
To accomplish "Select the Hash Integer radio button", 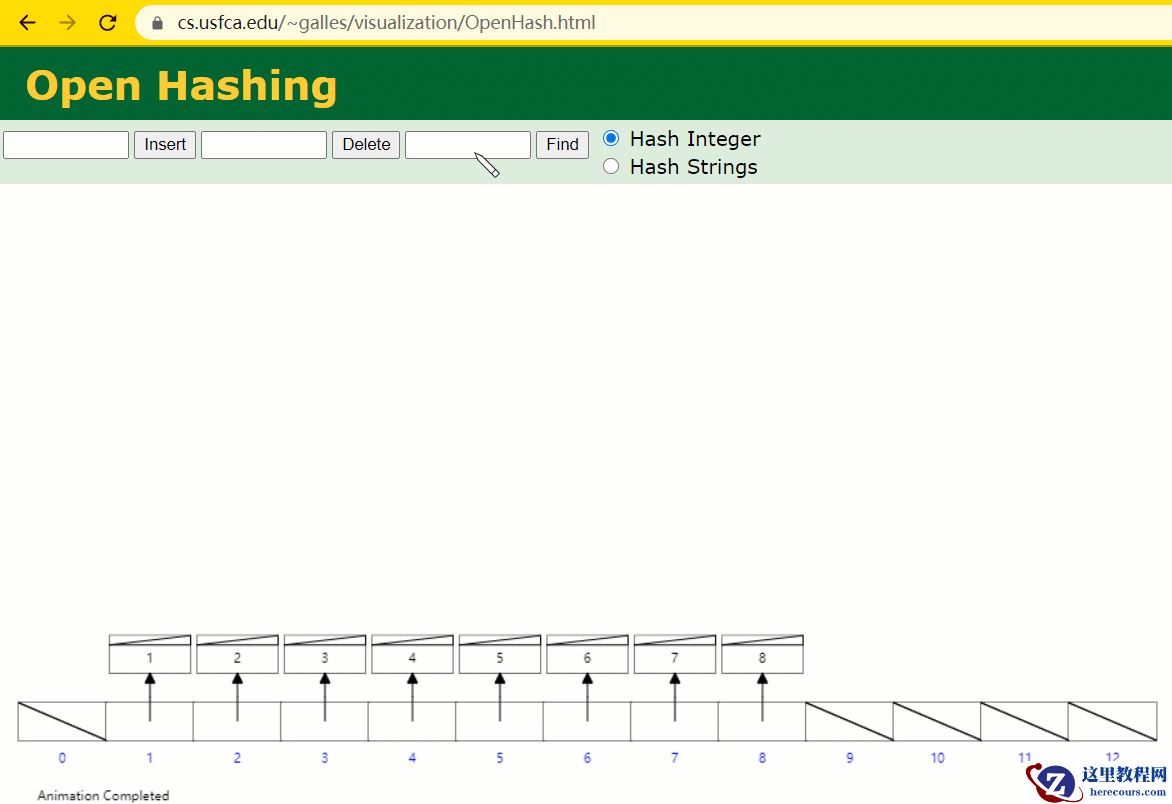I will [x=611, y=138].
